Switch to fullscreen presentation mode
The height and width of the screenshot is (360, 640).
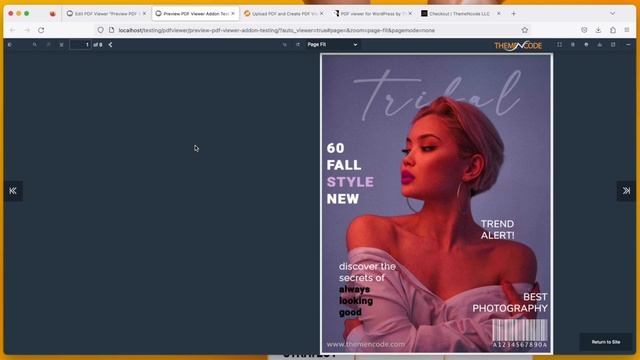pyautogui.click(x=559, y=44)
